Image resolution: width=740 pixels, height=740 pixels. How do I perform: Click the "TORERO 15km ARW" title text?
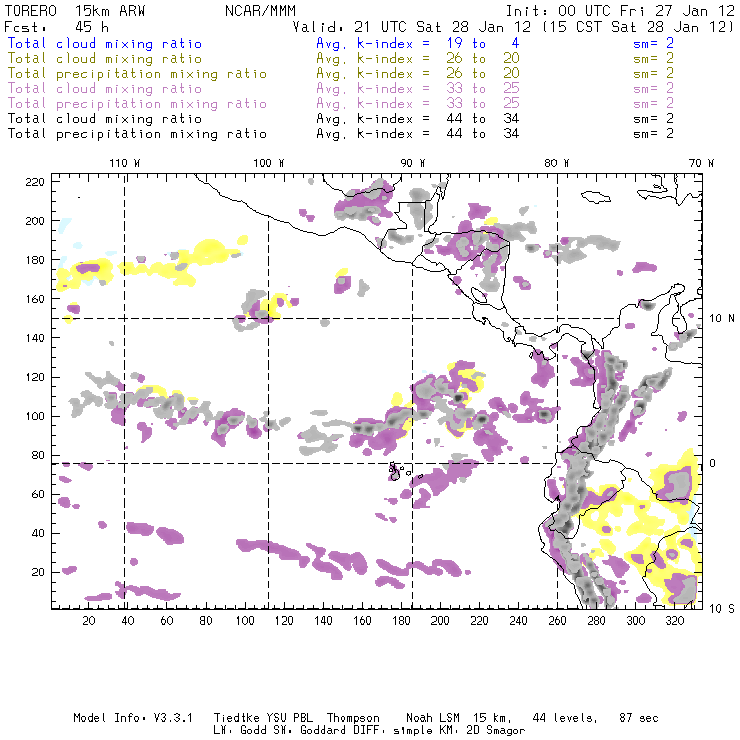75,11
